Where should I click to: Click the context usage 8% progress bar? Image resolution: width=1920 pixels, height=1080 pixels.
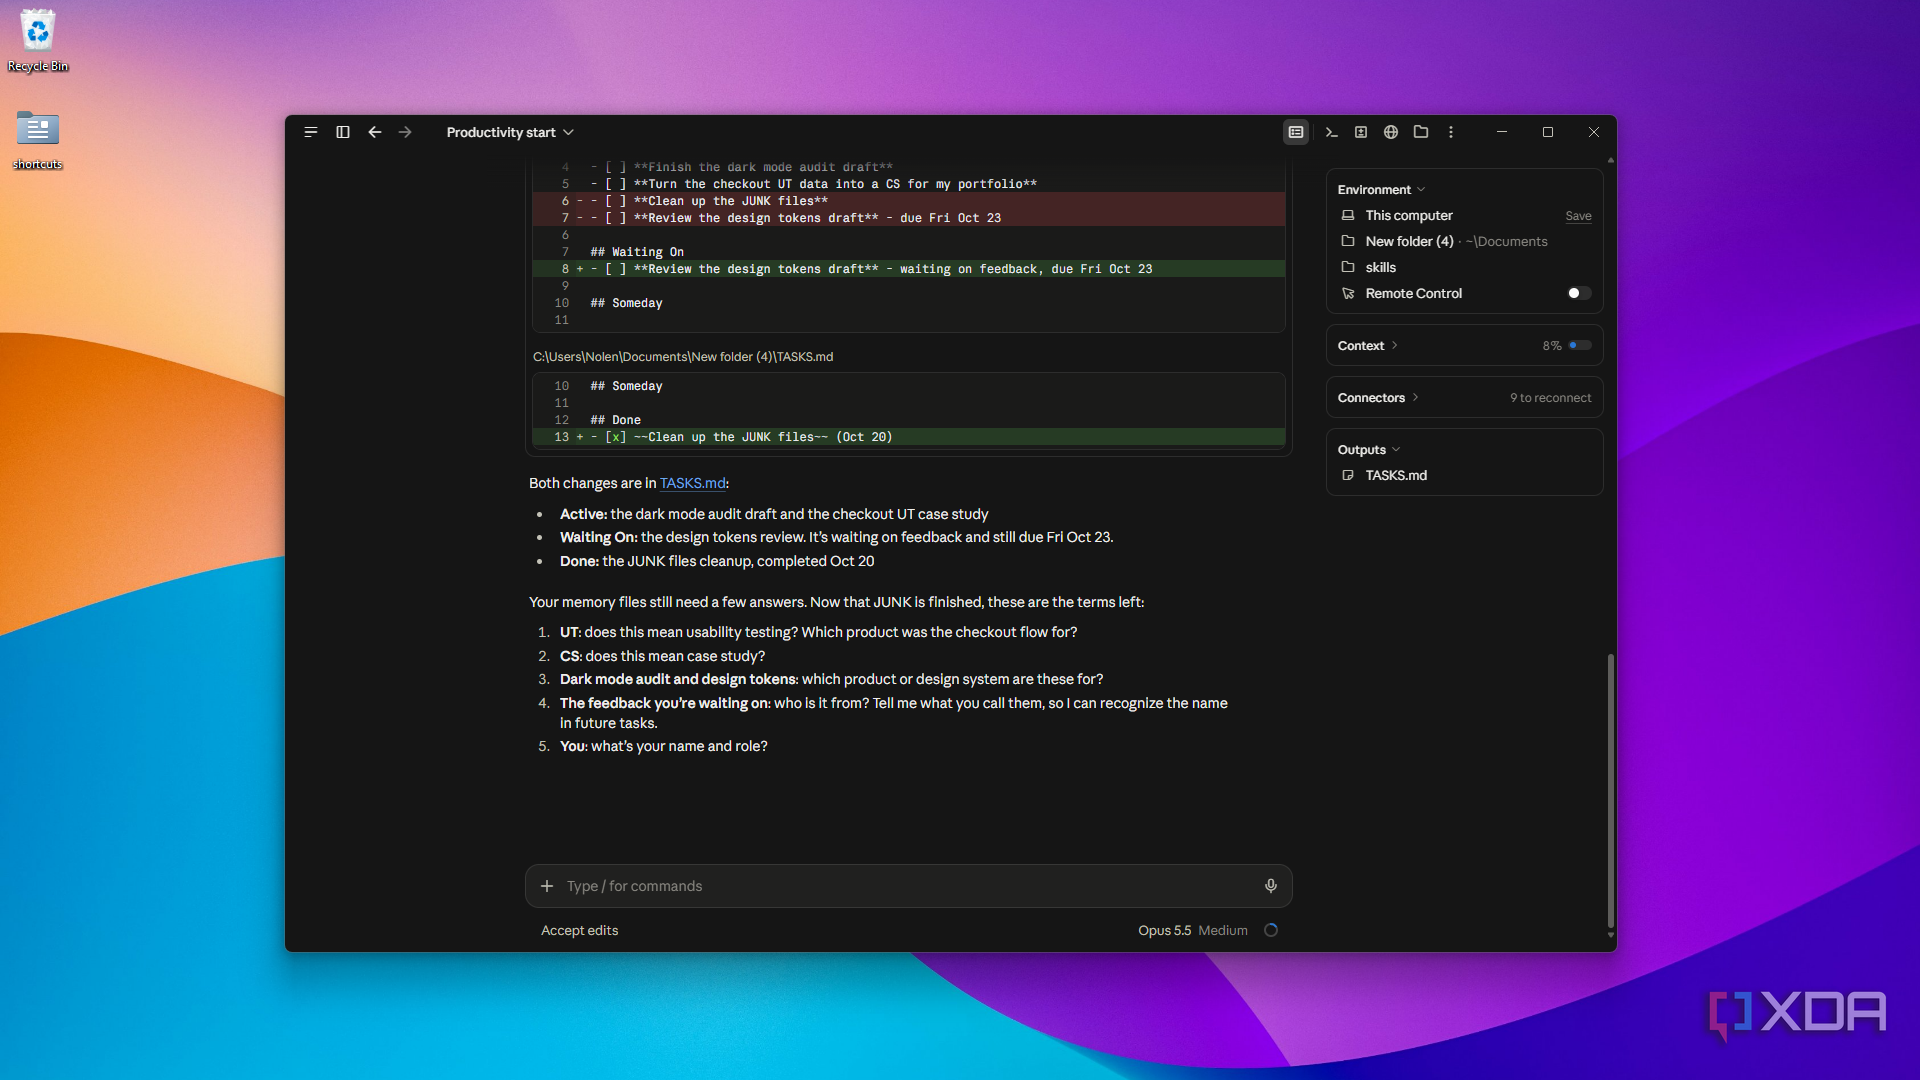(1580, 346)
